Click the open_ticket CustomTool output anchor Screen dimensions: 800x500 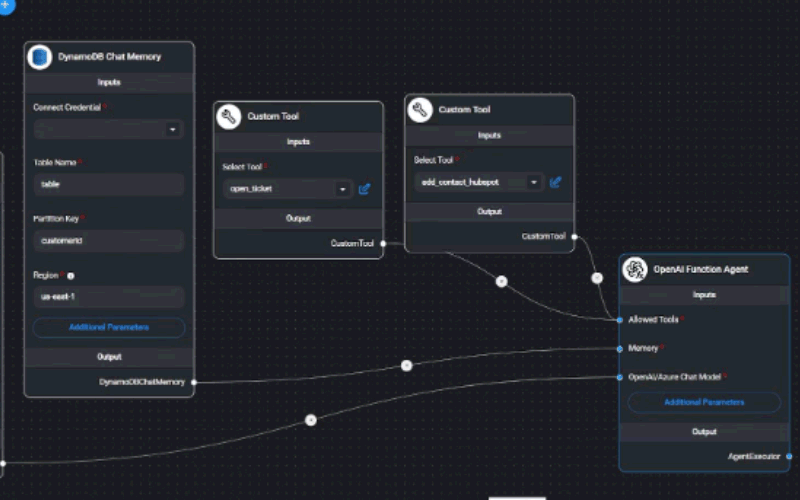tap(383, 244)
